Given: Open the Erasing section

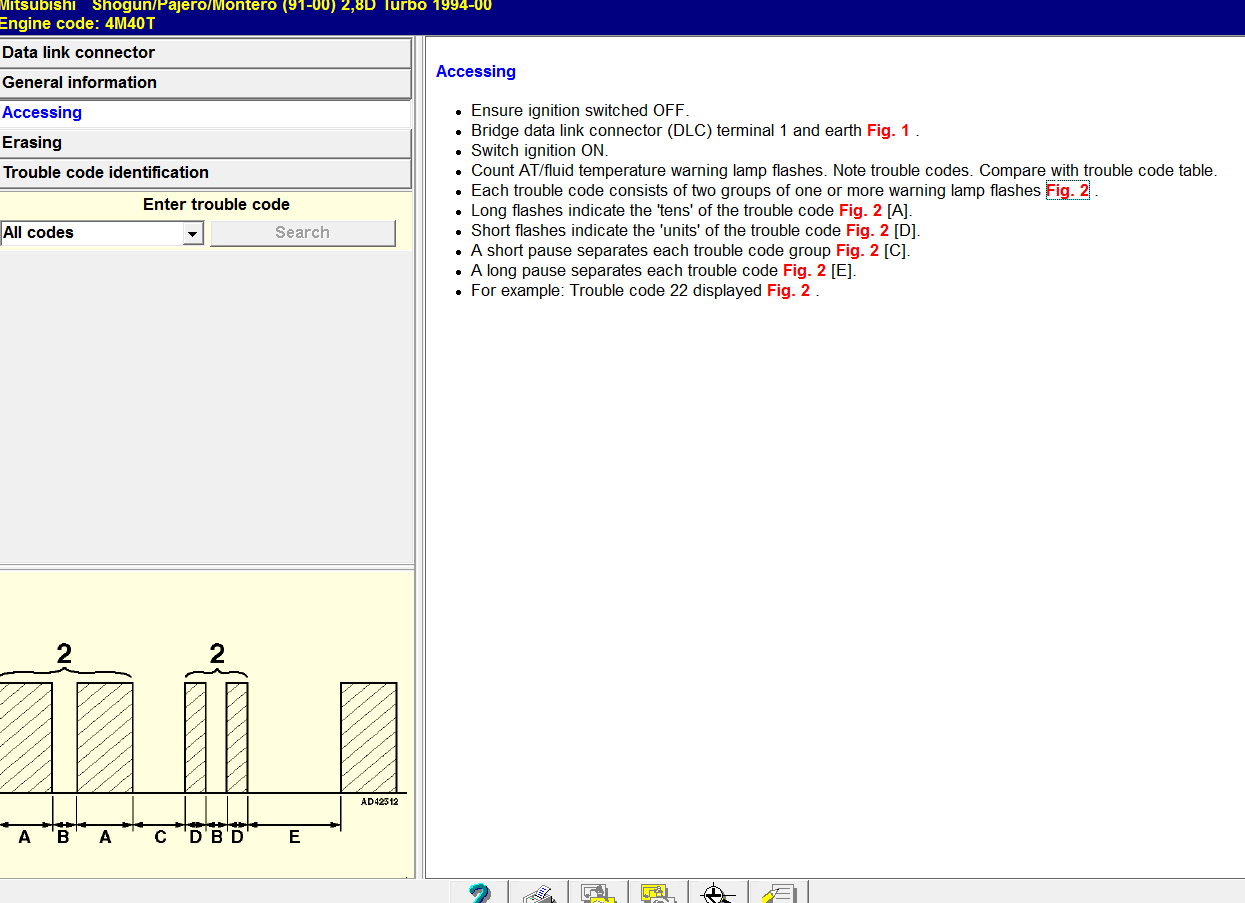Looking at the screenshot, I should (x=205, y=143).
